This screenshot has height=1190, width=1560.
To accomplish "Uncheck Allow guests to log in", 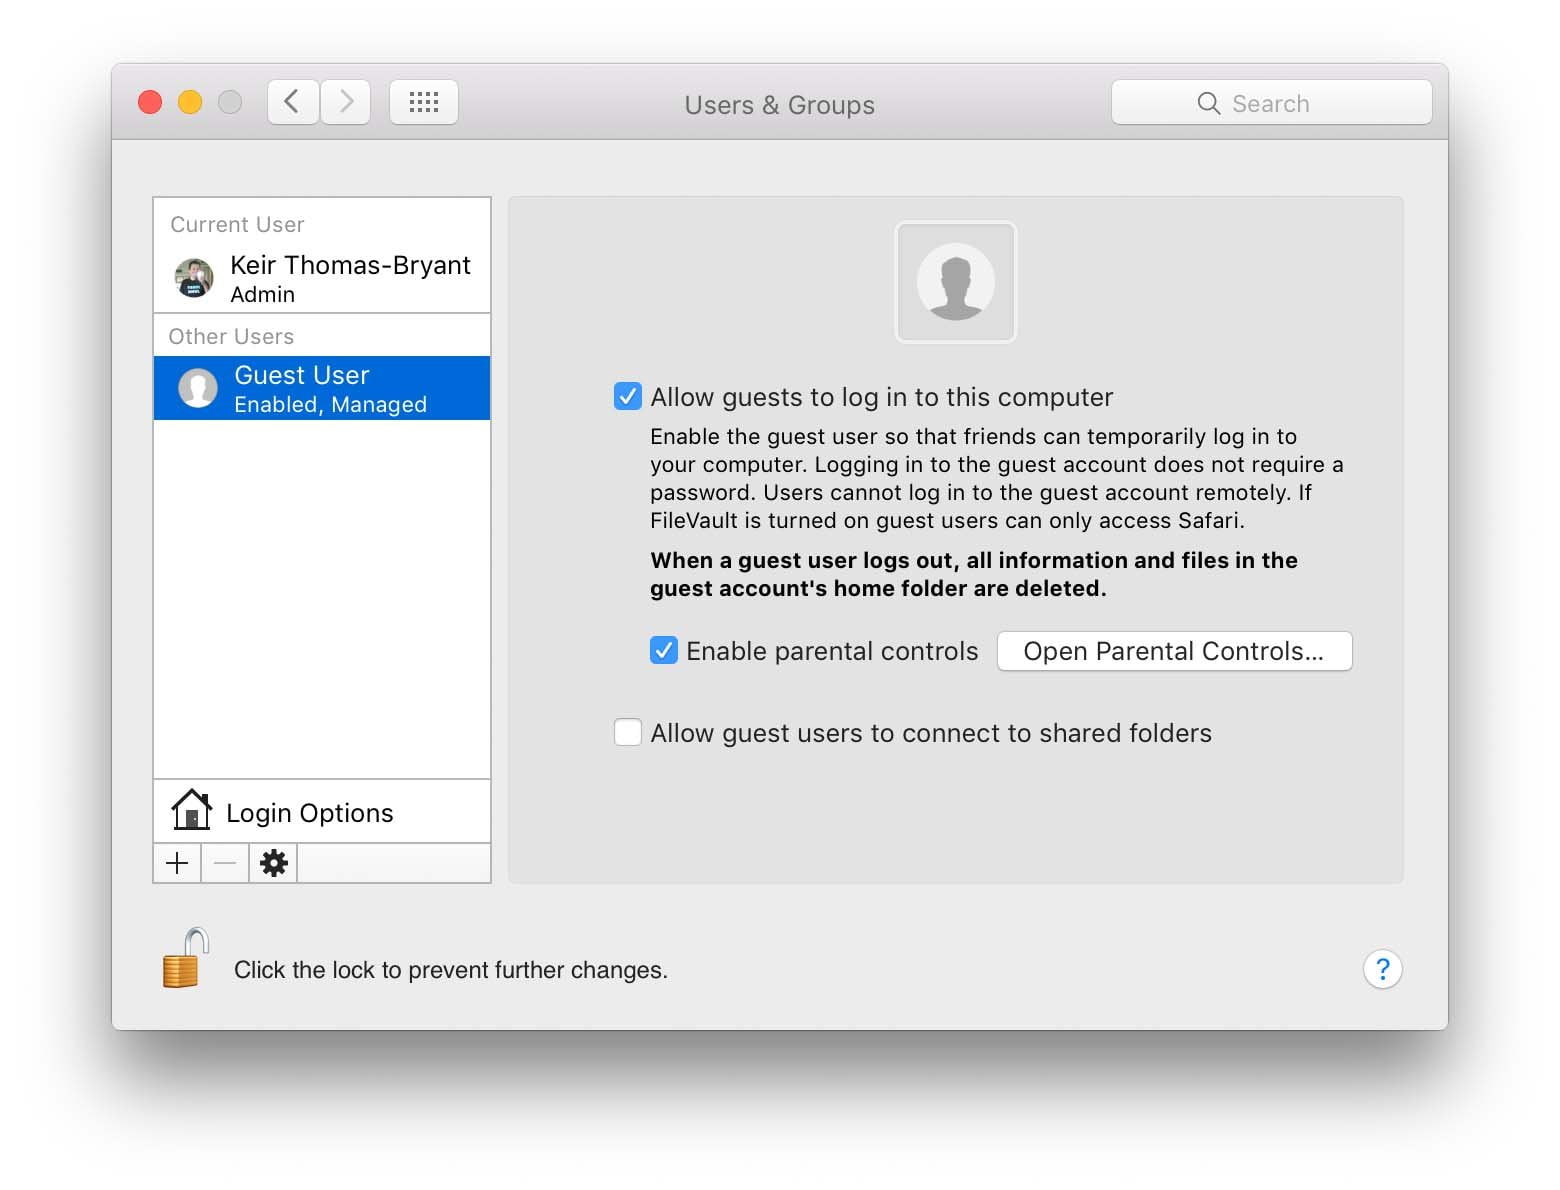I will click(x=628, y=396).
